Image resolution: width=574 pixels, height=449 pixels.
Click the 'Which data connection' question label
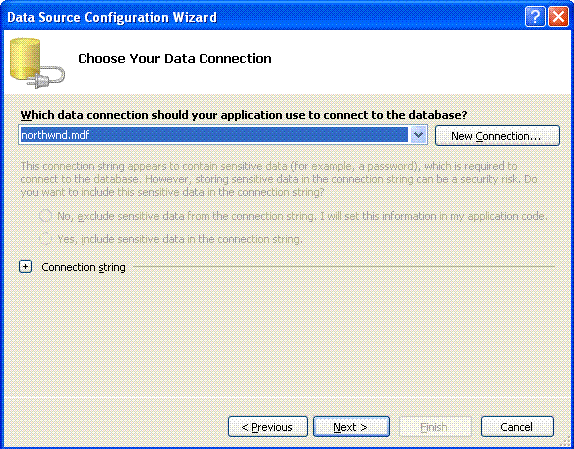244,115
